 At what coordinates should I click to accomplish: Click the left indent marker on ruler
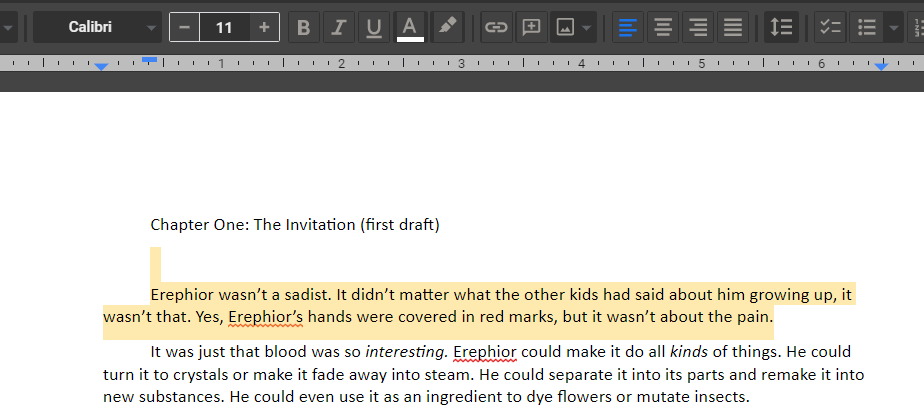click(x=101, y=67)
